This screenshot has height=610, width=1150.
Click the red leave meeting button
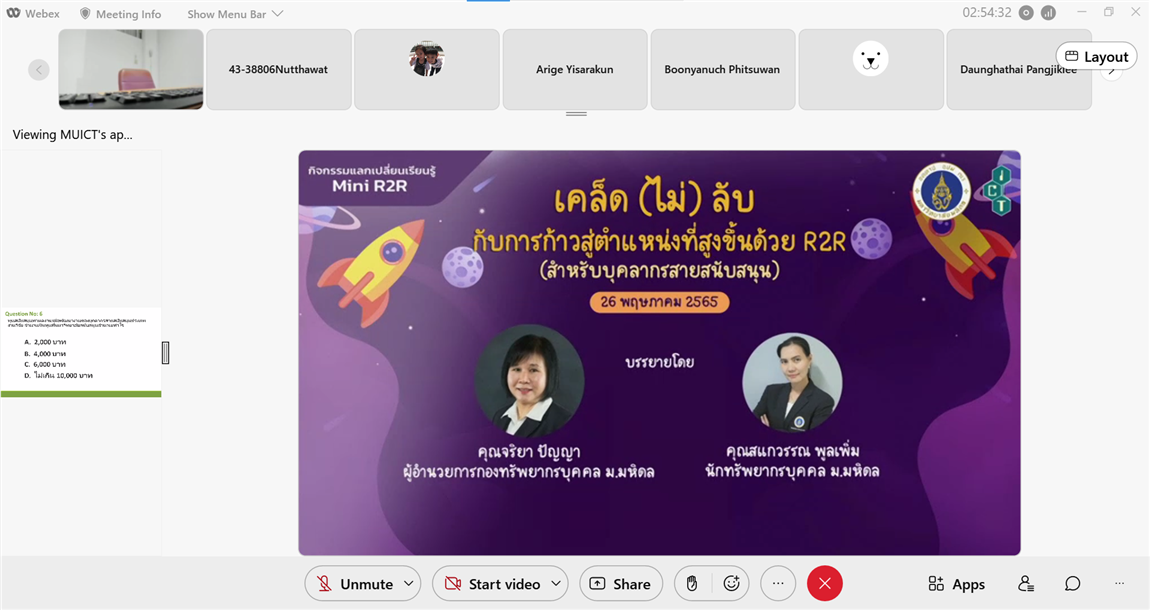824,584
